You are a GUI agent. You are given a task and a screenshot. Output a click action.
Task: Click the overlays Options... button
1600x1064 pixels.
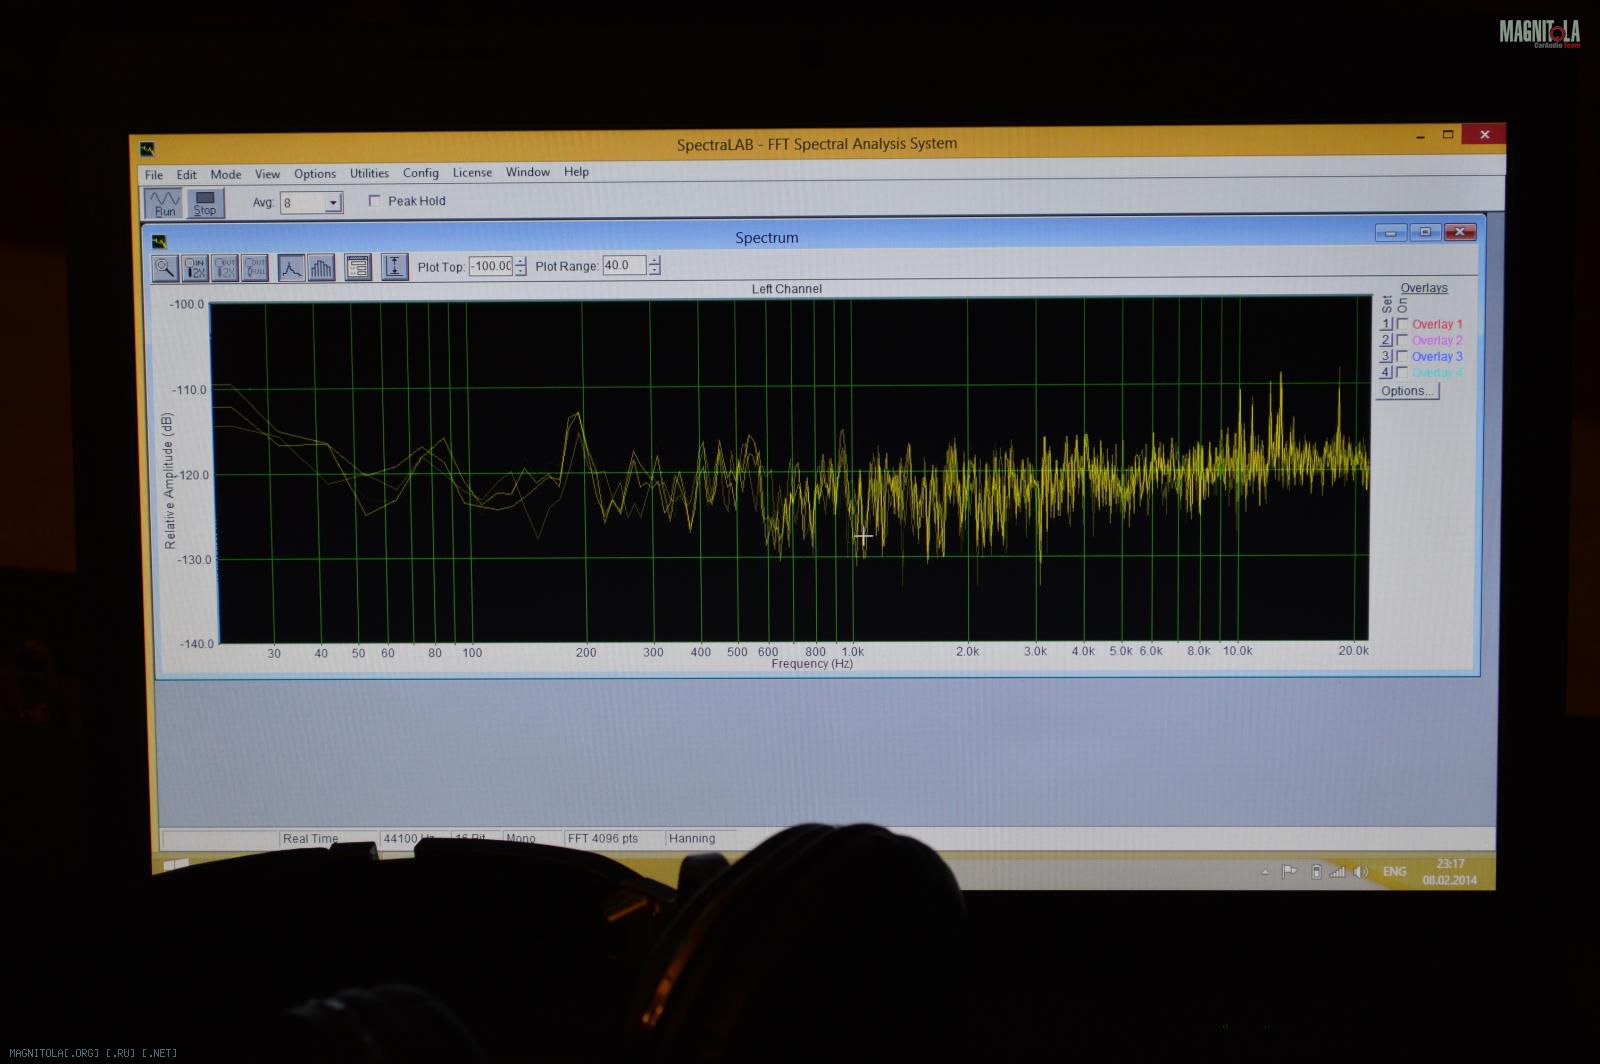pyautogui.click(x=1407, y=391)
